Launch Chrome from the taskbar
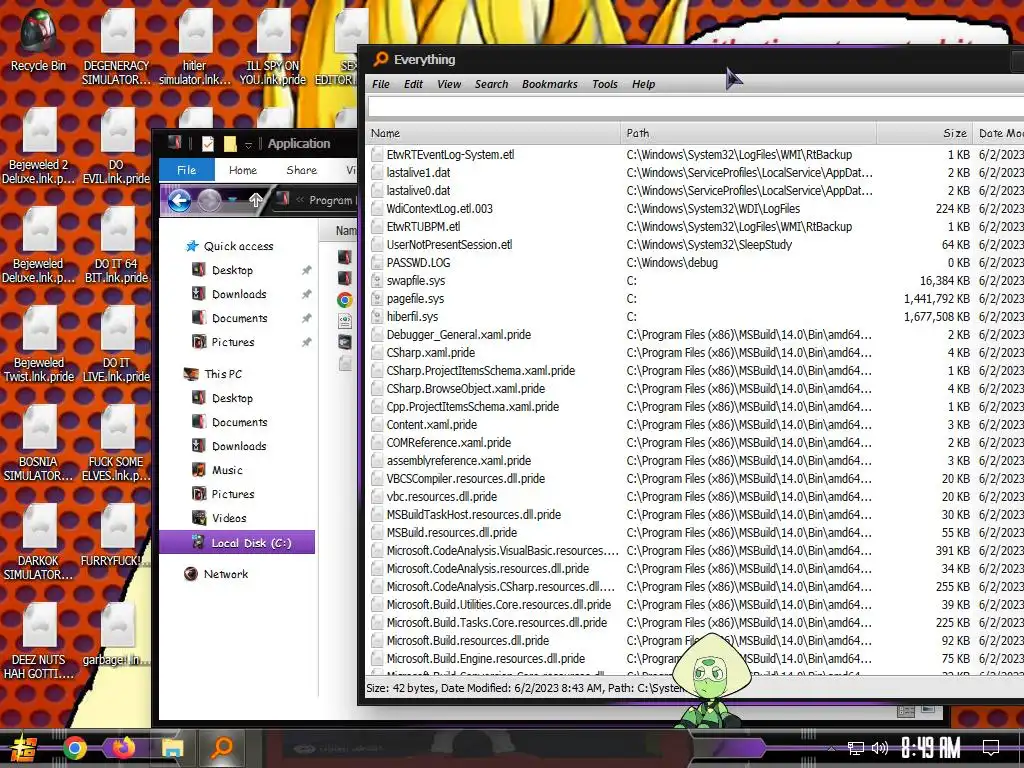This screenshot has height=768, width=1024. [74, 748]
